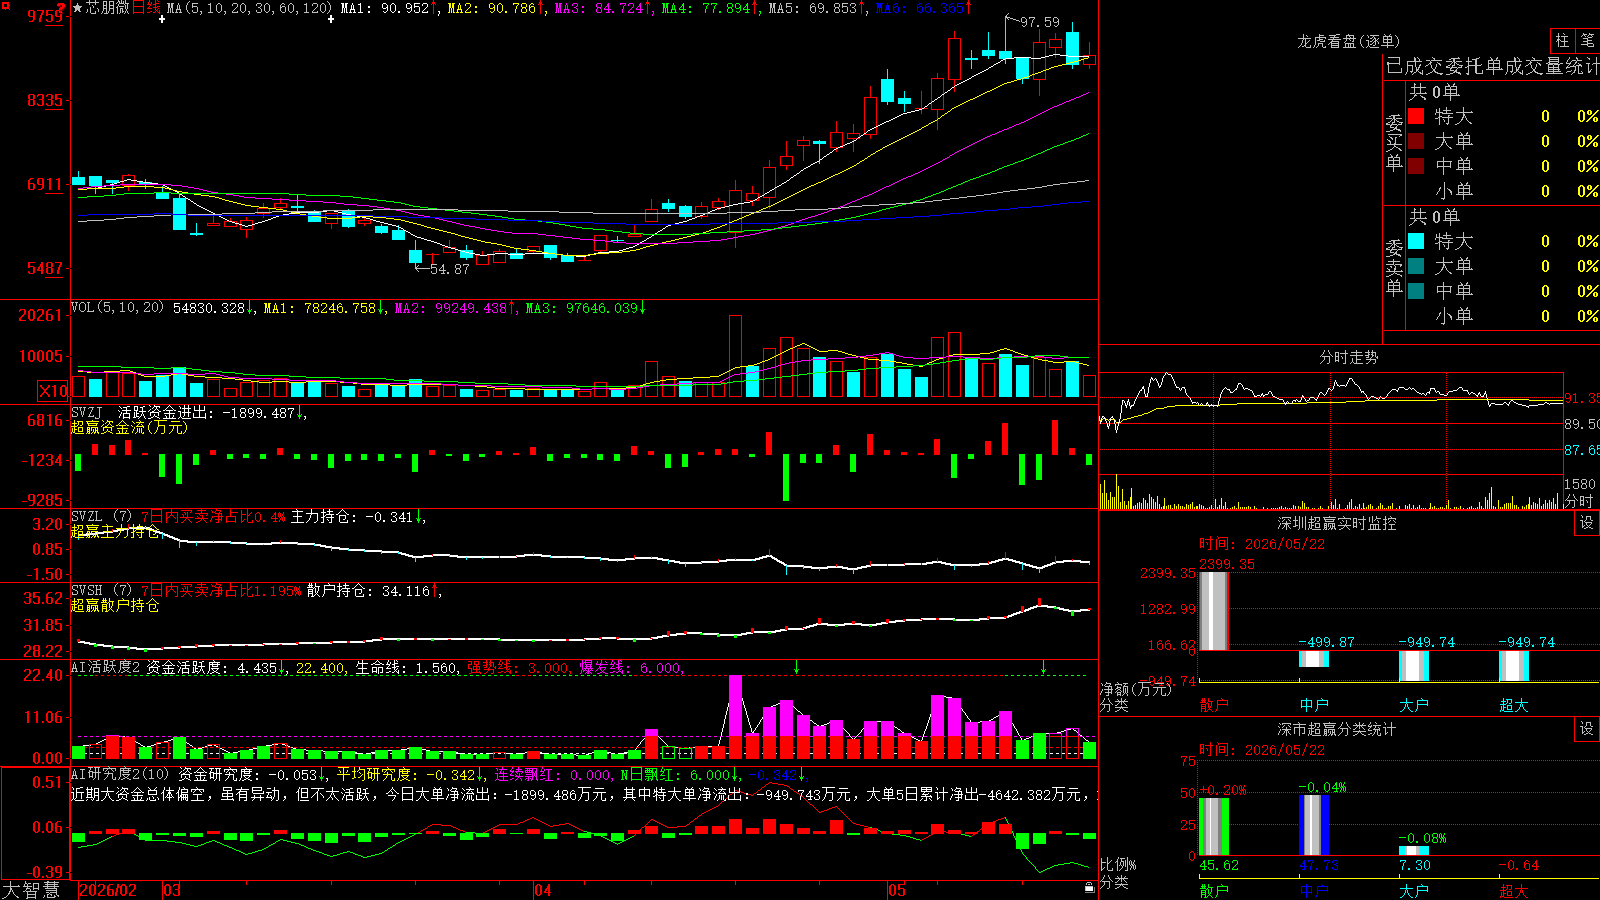This screenshot has height=900, width=1600.
Task: Click the 超大 net amount bar in 实时监控
Action: (x=1514, y=666)
